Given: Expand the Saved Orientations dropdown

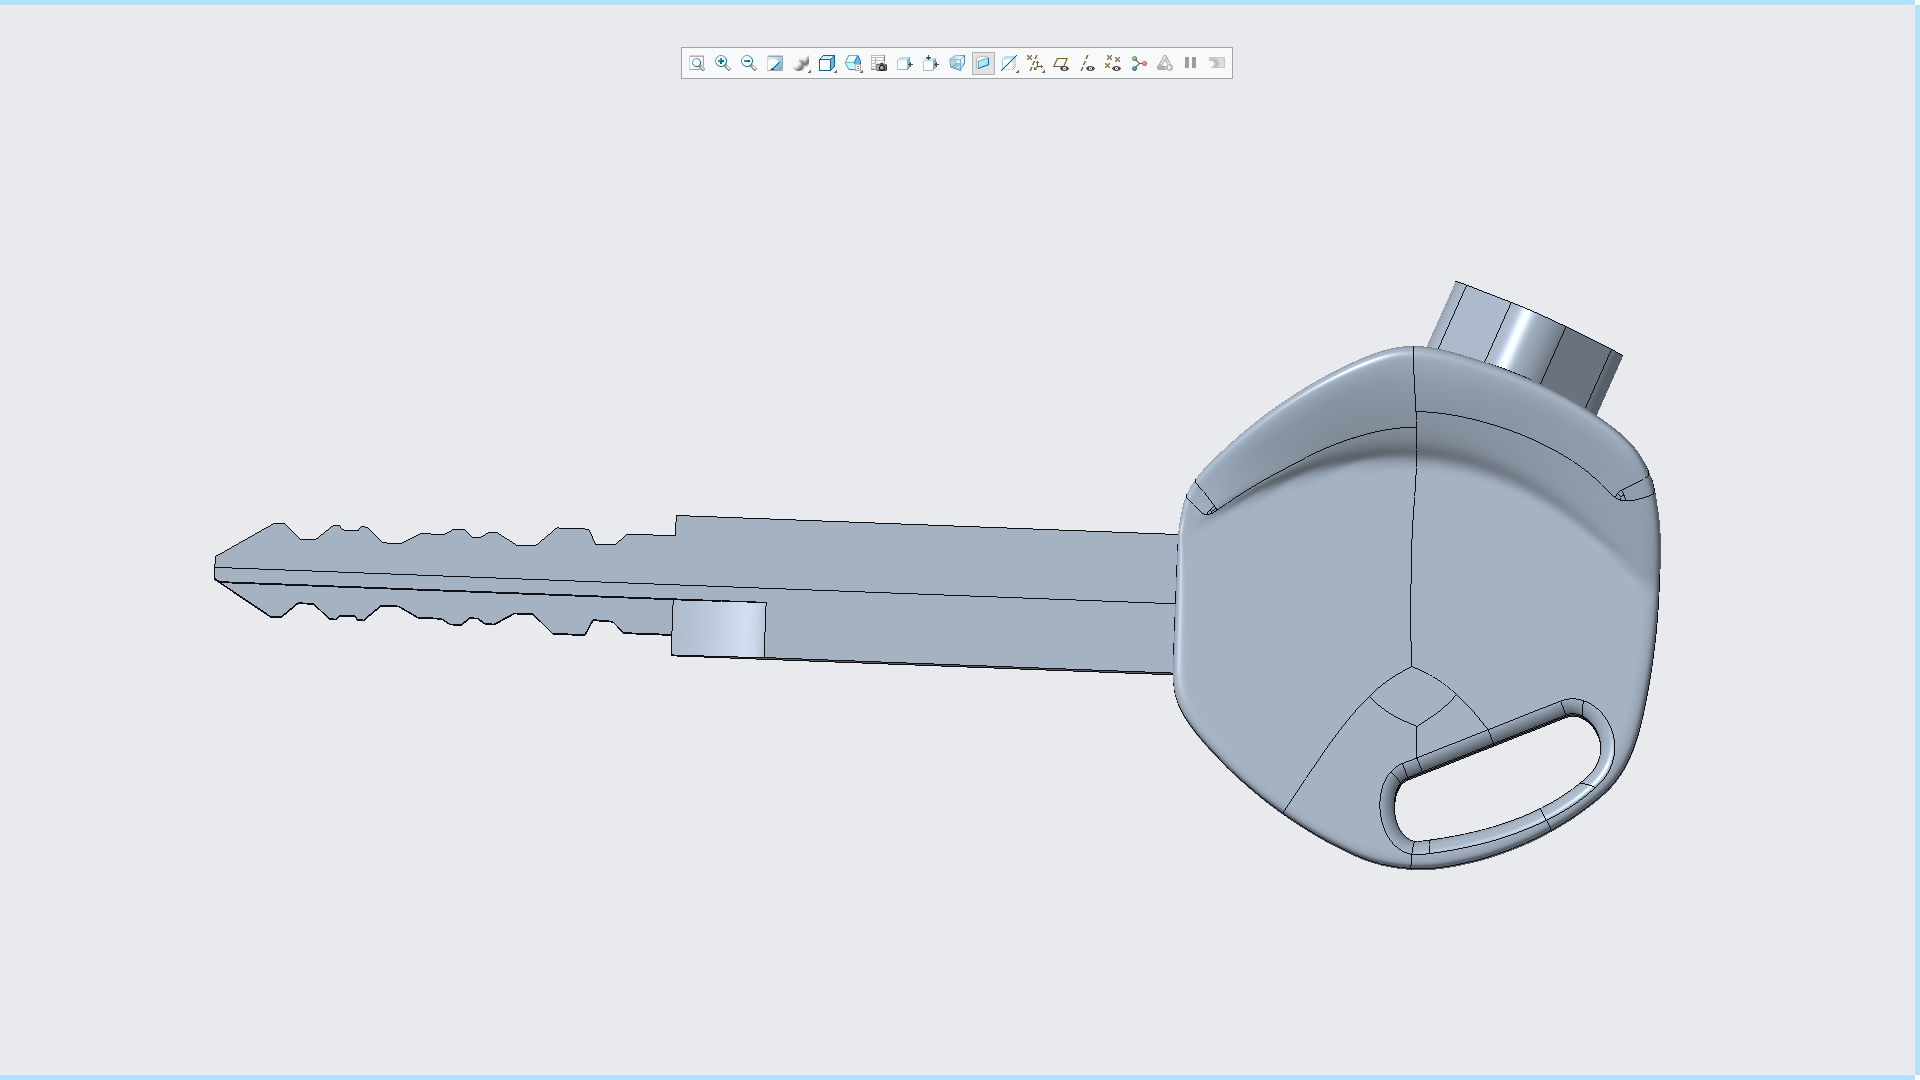Looking at the screenshot, I should tap(853, 63).
